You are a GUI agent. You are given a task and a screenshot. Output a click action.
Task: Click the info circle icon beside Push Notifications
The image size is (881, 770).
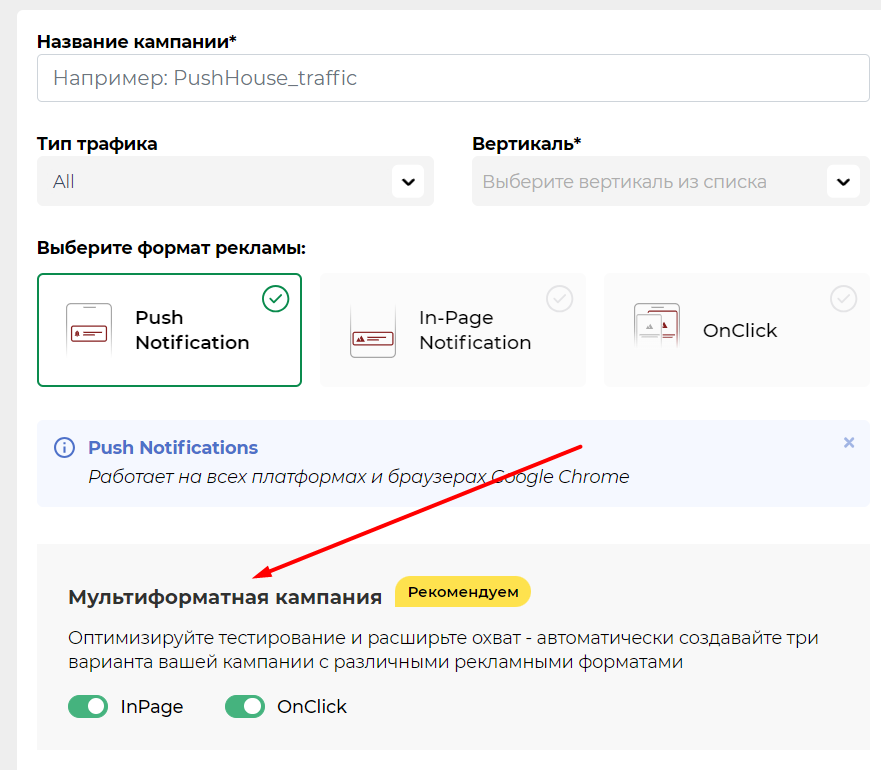[64, 447]
